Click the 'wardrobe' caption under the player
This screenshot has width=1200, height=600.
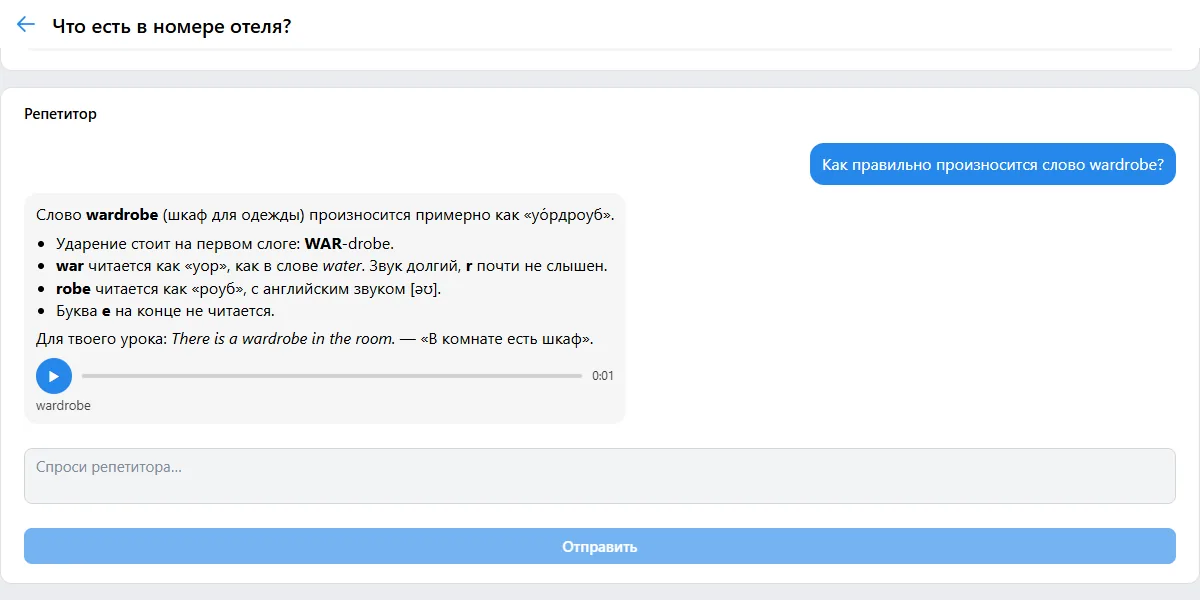(63, 406)
